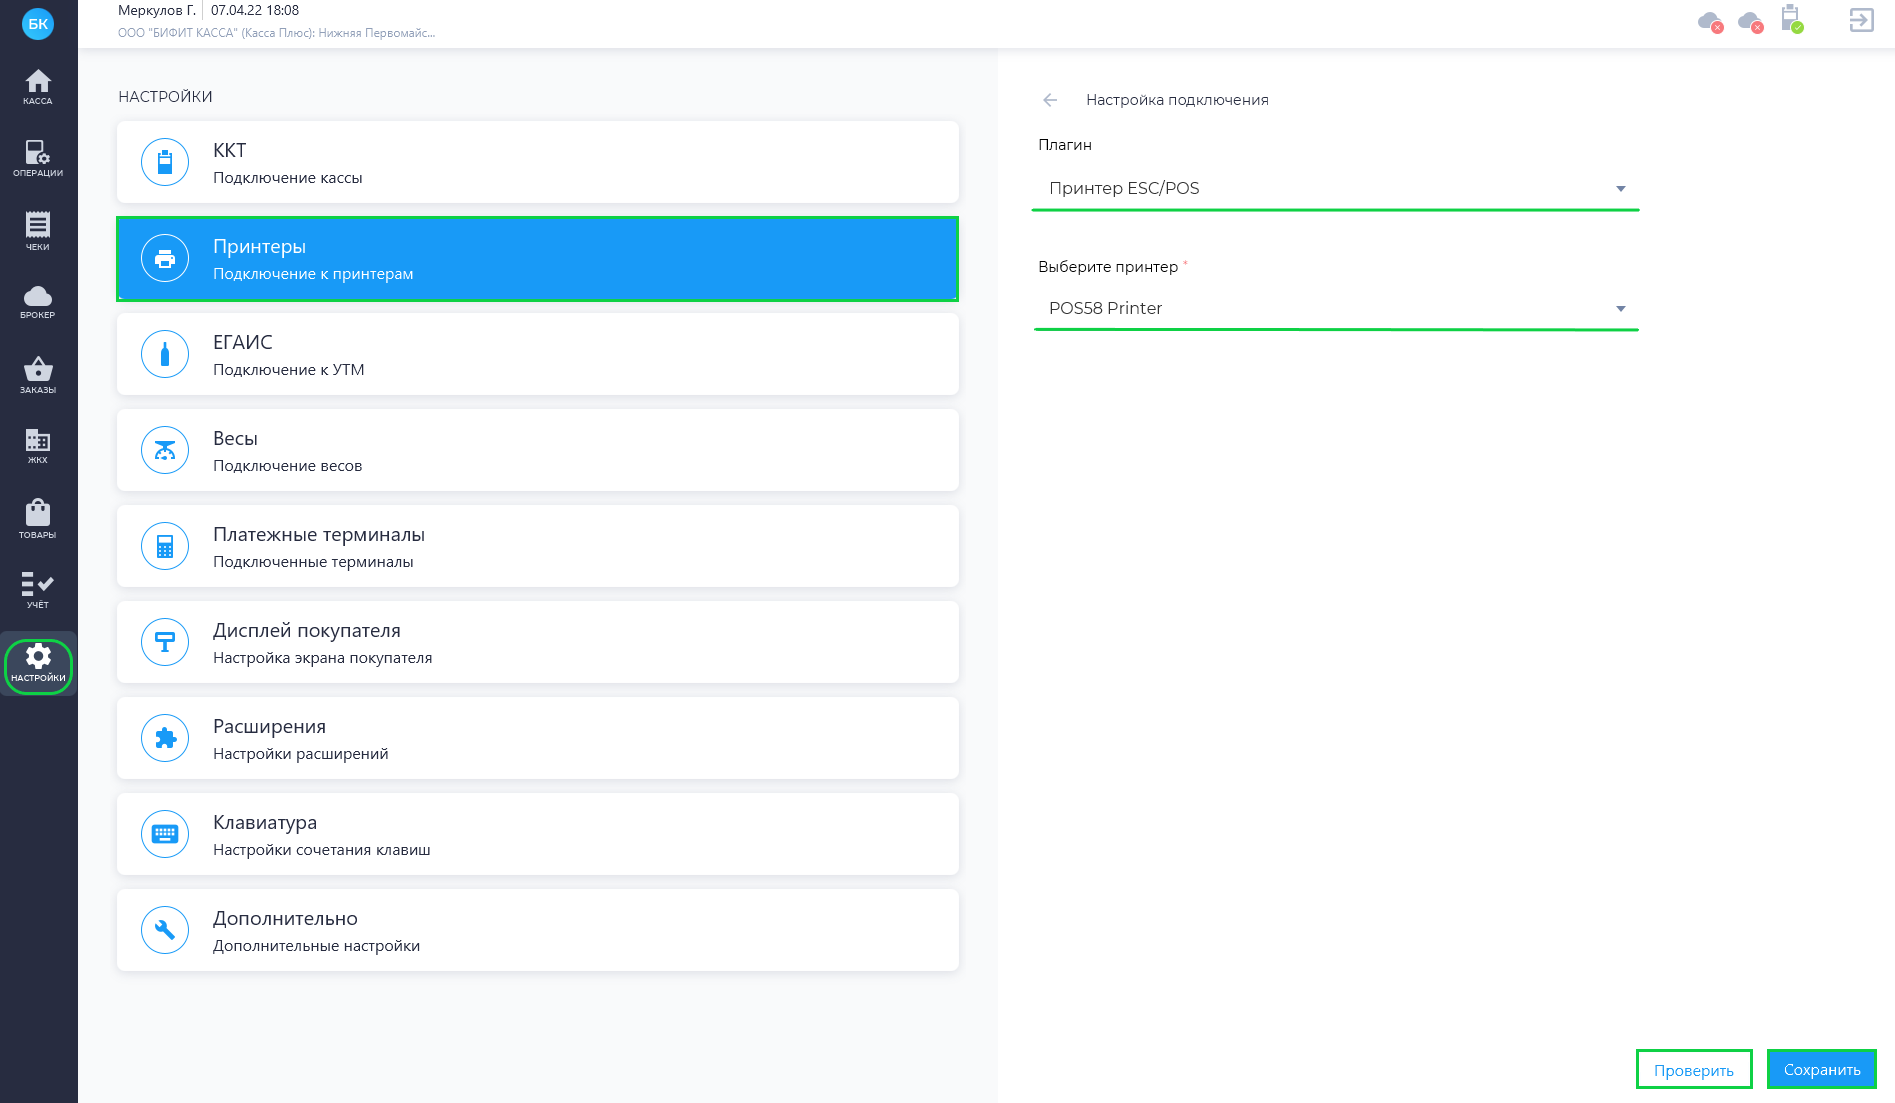Open the ЖКХ building icon

[38, 445]
